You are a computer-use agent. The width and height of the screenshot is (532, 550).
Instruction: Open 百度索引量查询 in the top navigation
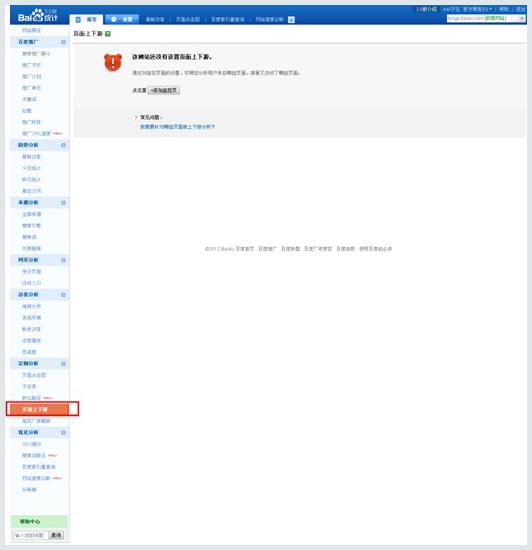coord(227,19)
